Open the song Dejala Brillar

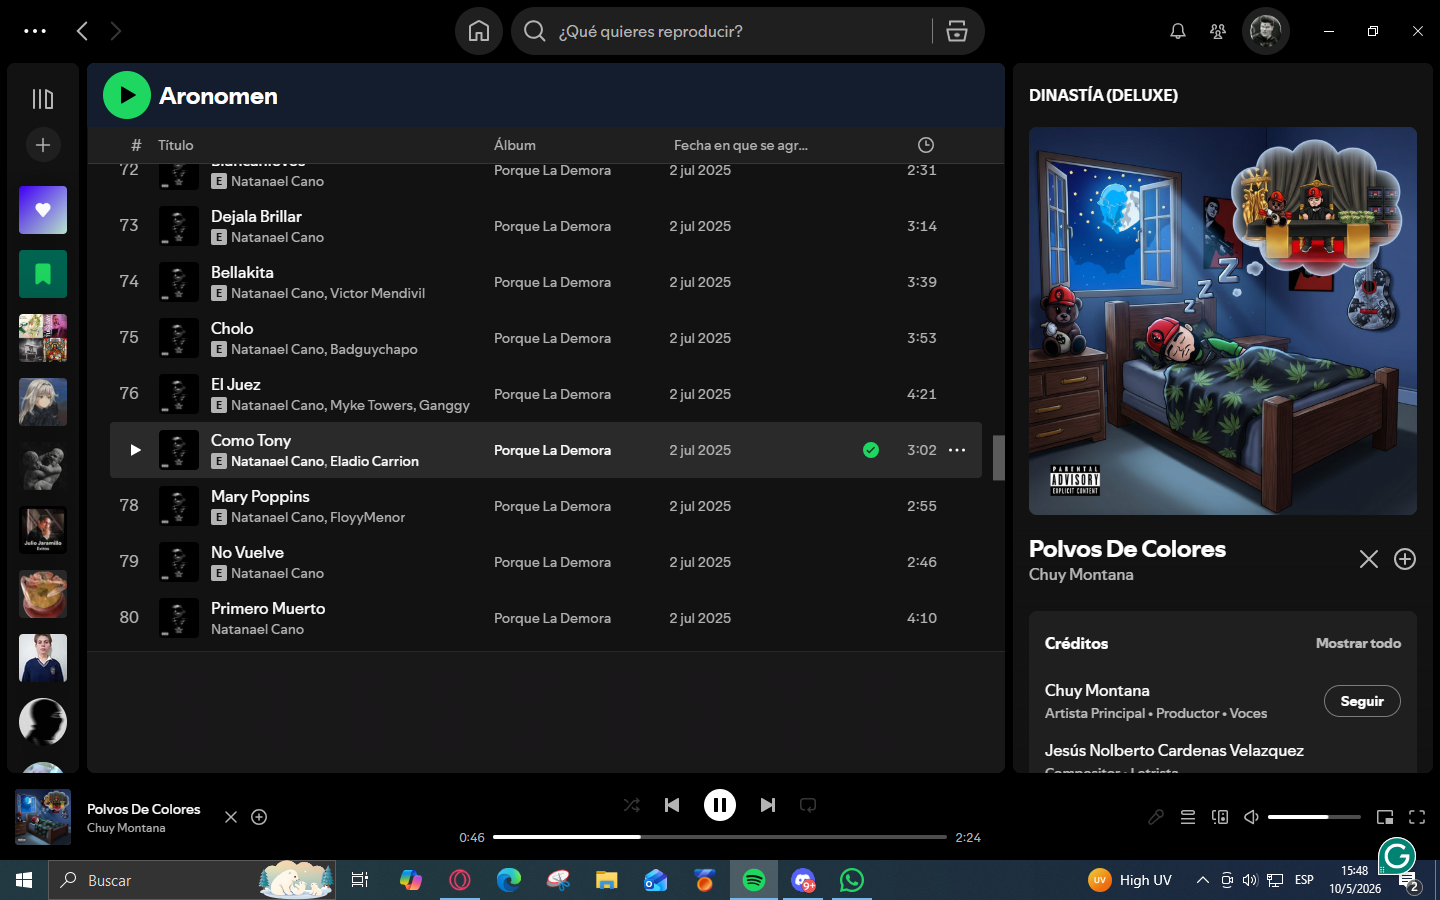pyautogui.click(x=256, y=216)
